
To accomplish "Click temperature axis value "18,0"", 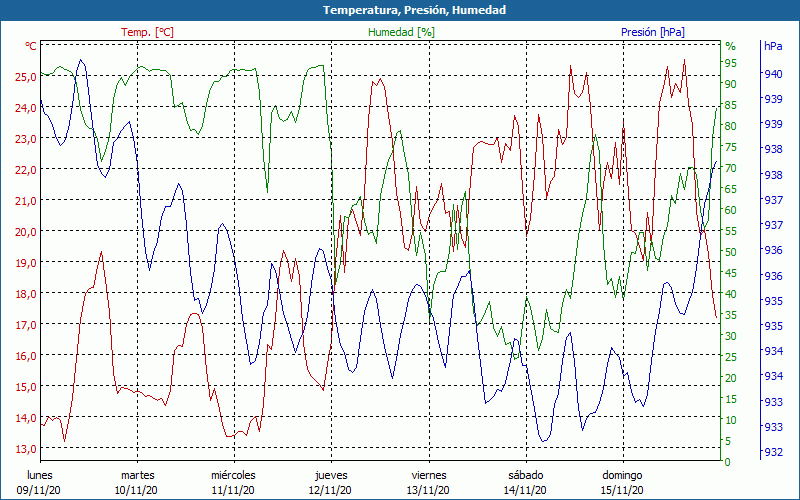I will pyautogui.click(x=26, y=294).
